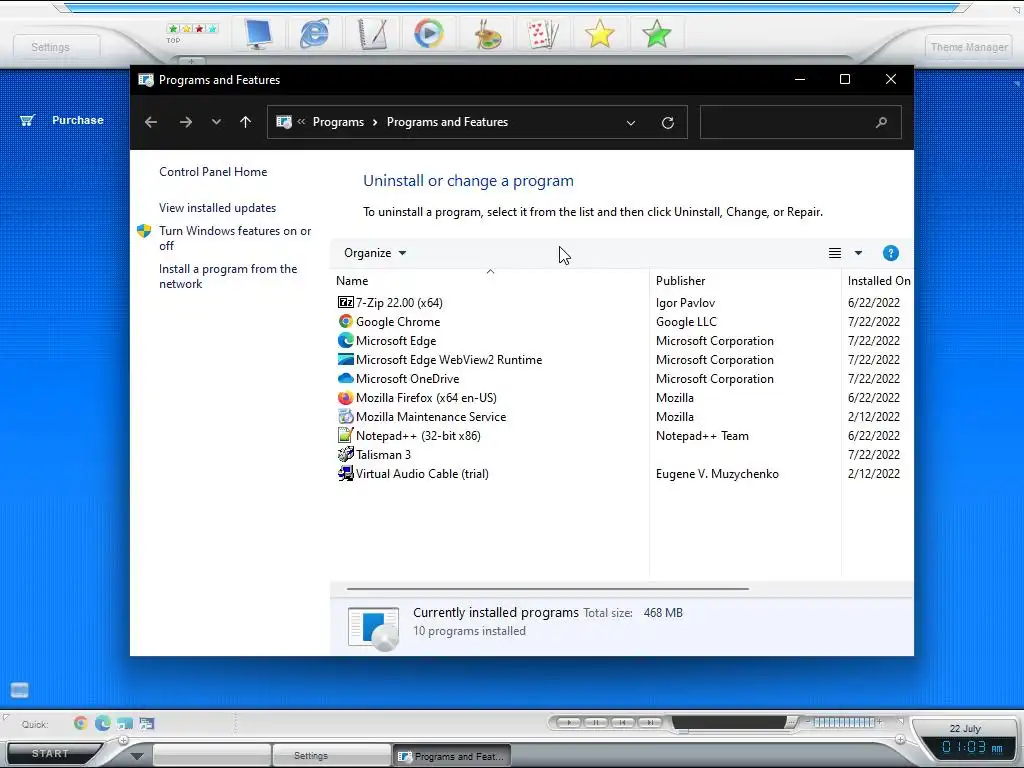The width and height of the screenshot is (1024, 768).
Task: Open the Recent locations dropdown arrow
Action: click(x=216, y=122)
